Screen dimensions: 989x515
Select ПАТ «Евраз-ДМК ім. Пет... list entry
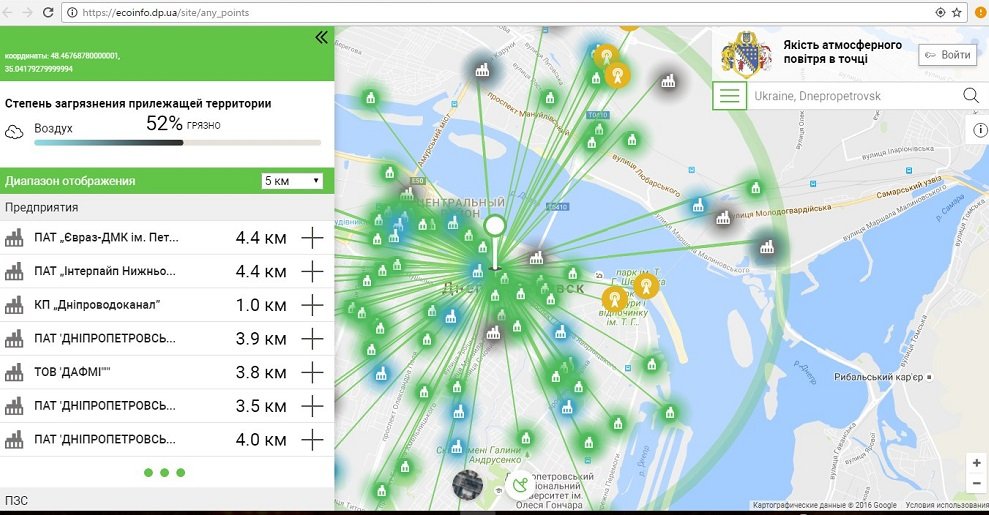tap(106, 238)
